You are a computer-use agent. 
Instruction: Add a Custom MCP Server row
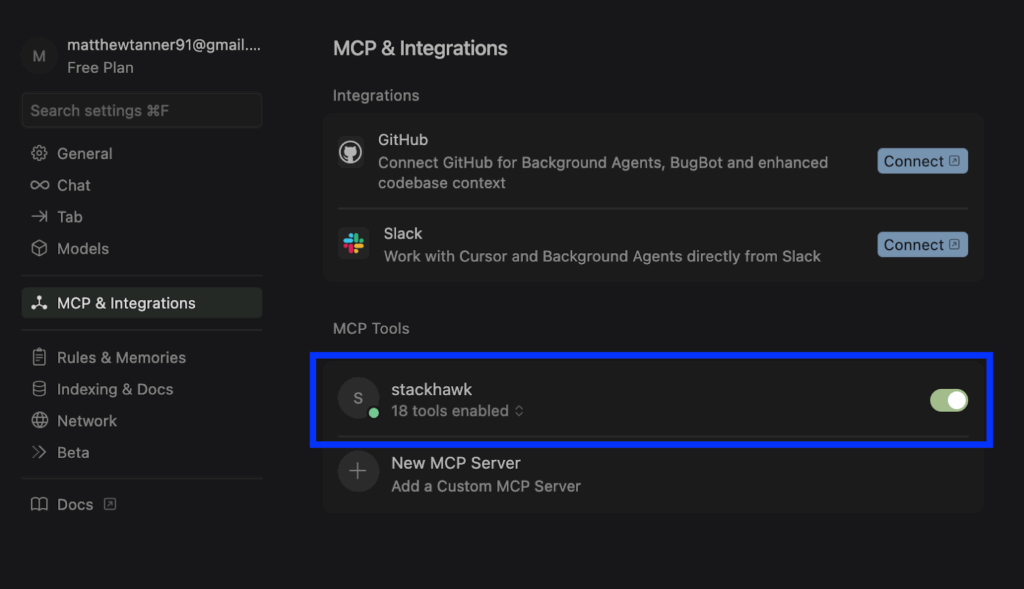point(653,474)
